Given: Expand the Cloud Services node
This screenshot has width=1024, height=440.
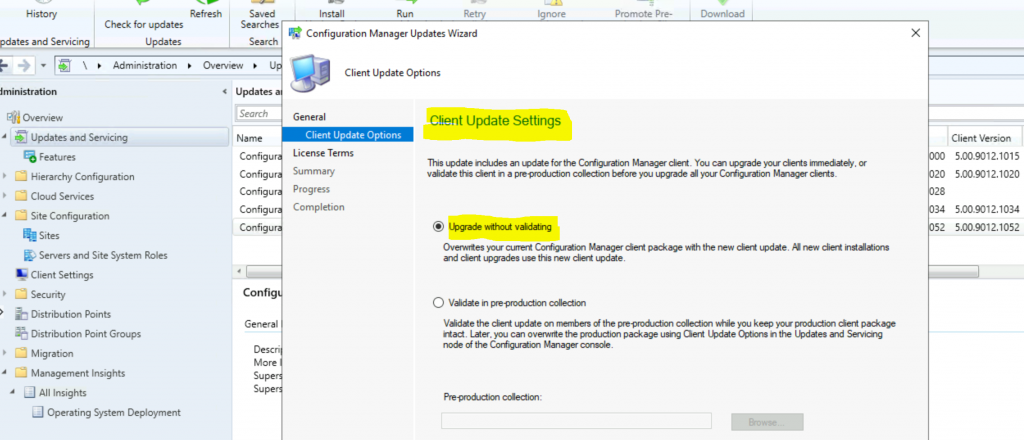Looking at the screenshot, I should 6,196.
